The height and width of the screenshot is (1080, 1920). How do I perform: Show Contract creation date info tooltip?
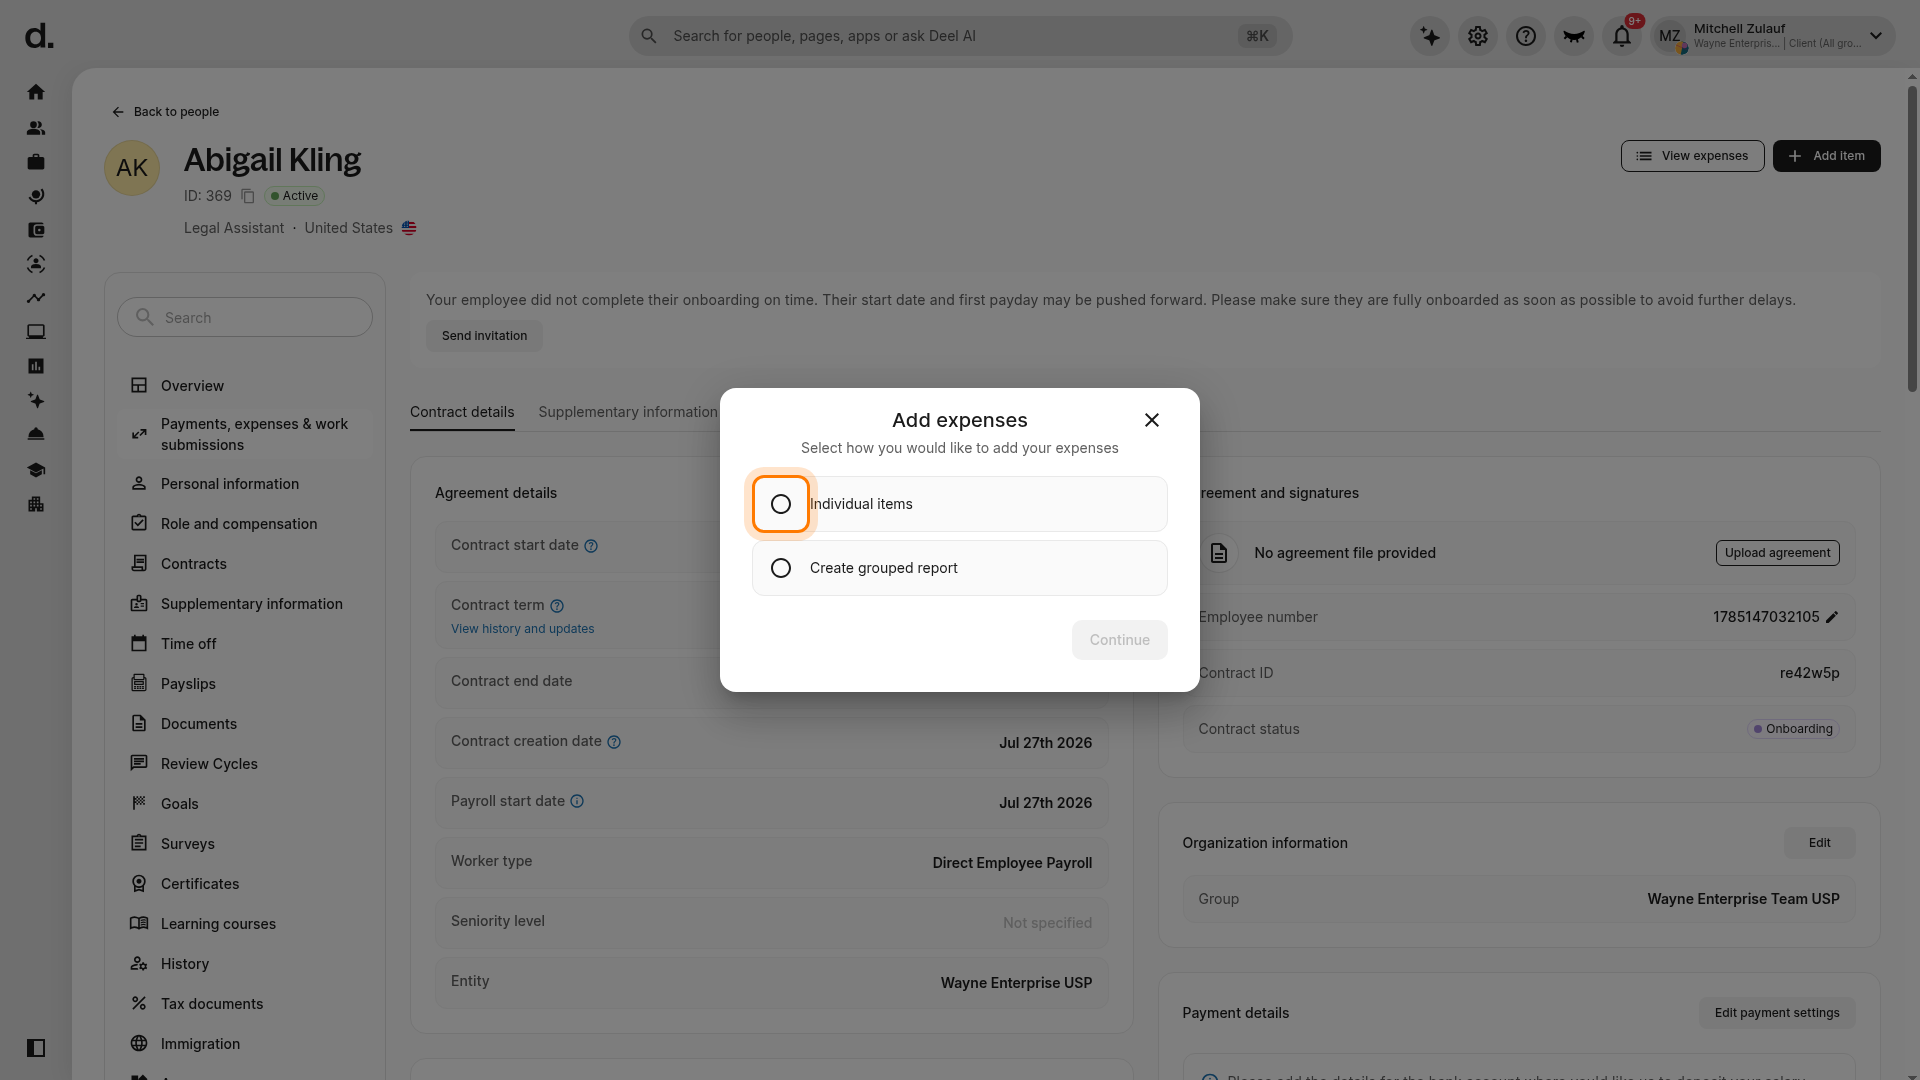coord(614,742)
